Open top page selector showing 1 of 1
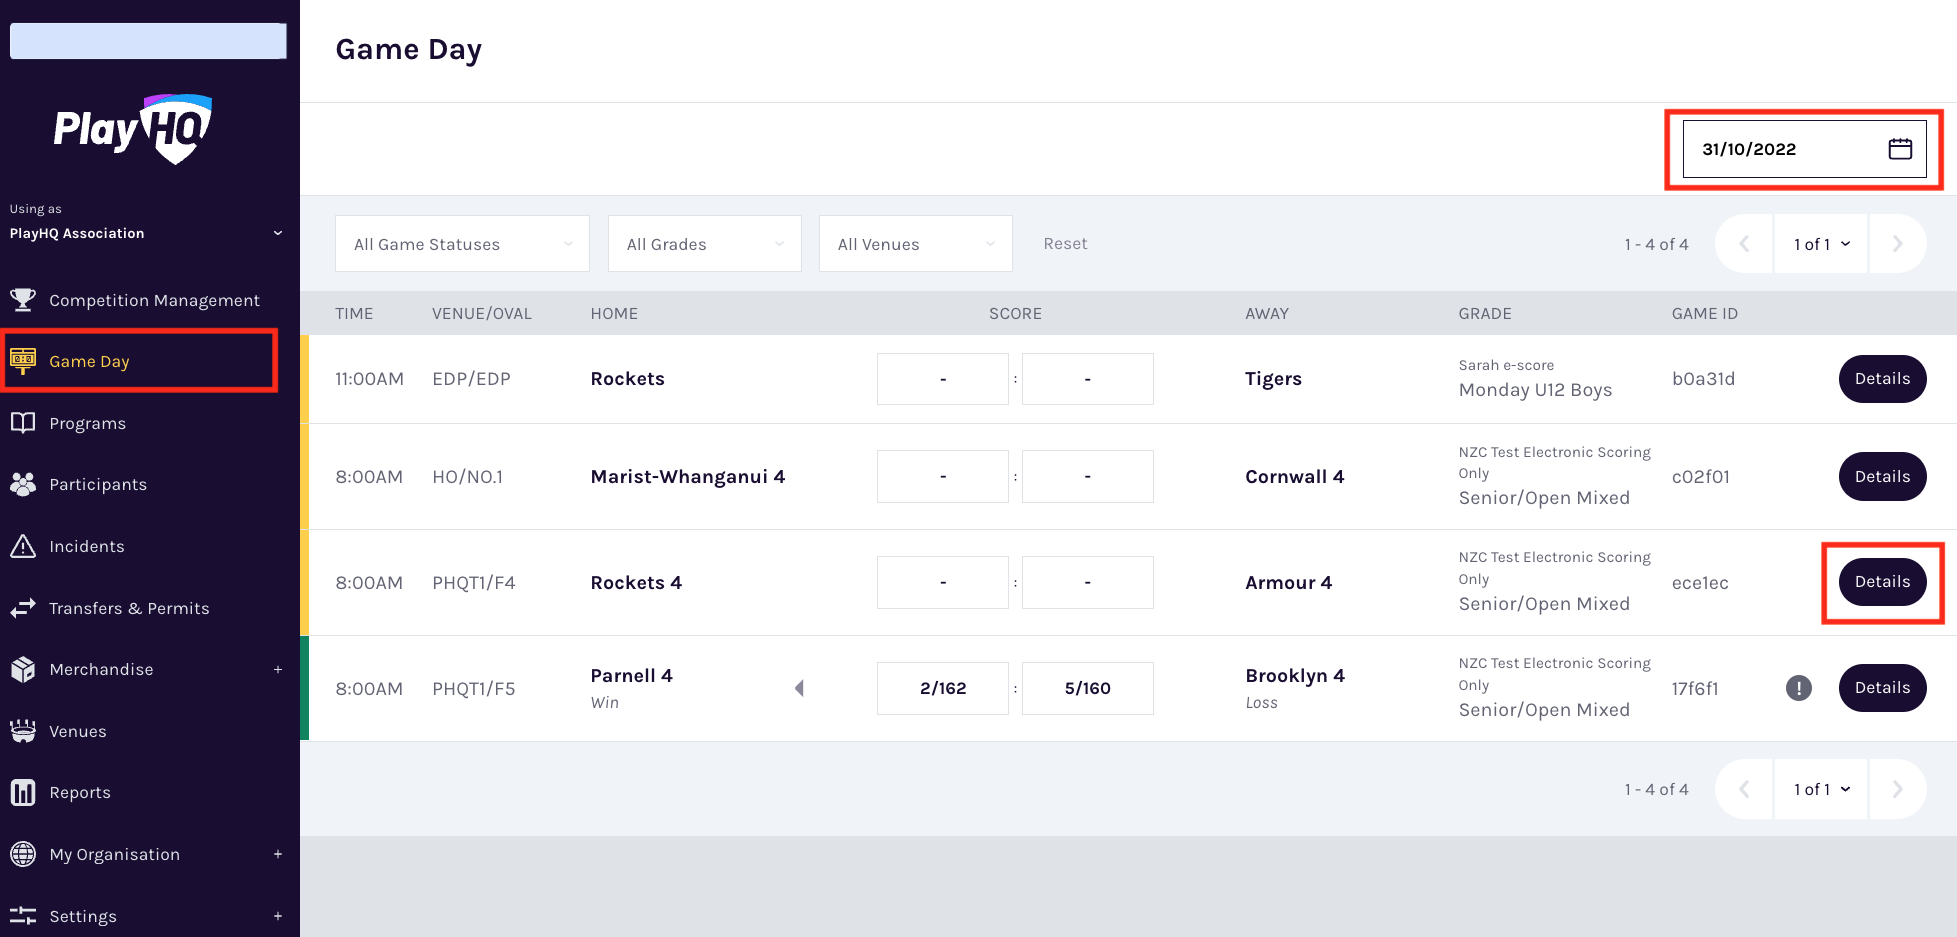 coord(1820,244)
